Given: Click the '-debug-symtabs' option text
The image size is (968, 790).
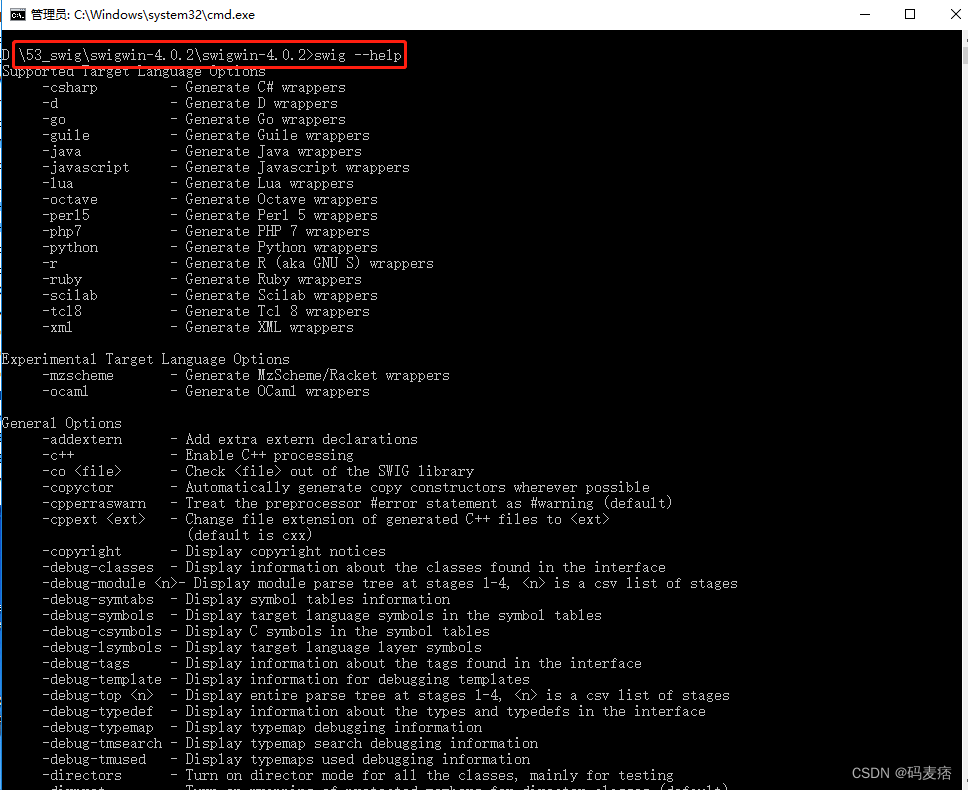Looking at the screenshot, I should 98,600.
